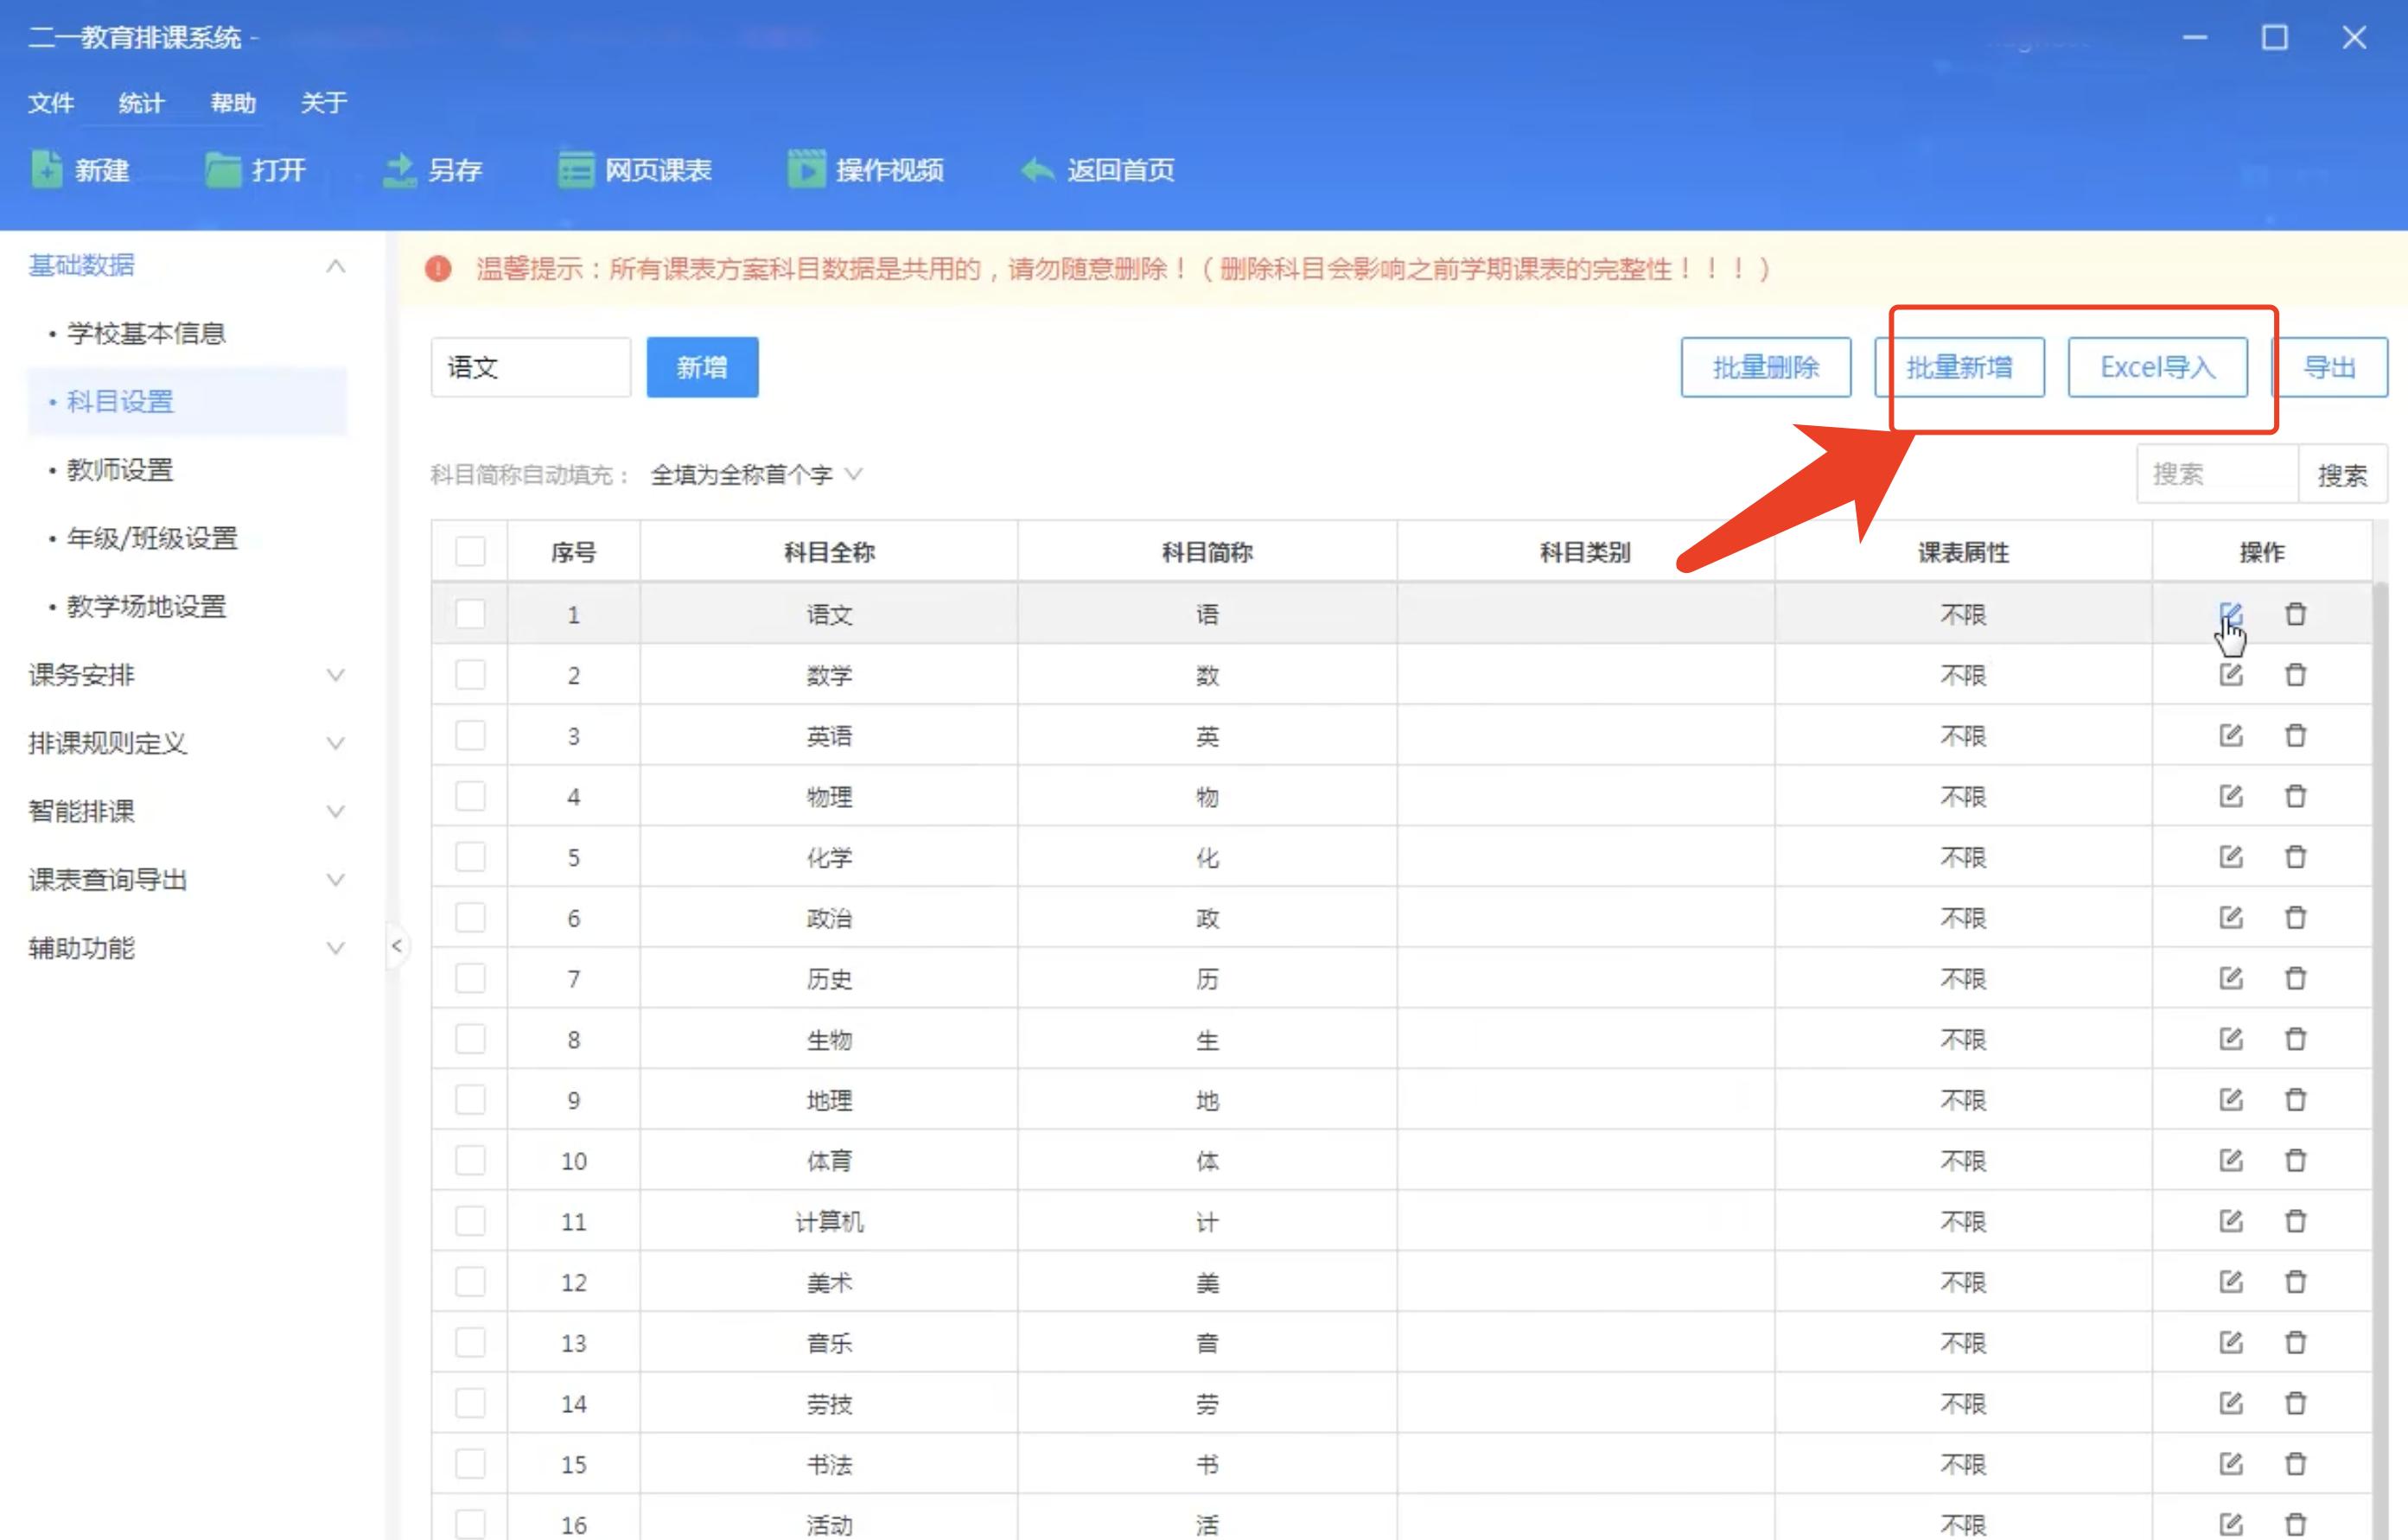Check the header select-all checkbox
Screen dimensions: 2408x1540
470,551
